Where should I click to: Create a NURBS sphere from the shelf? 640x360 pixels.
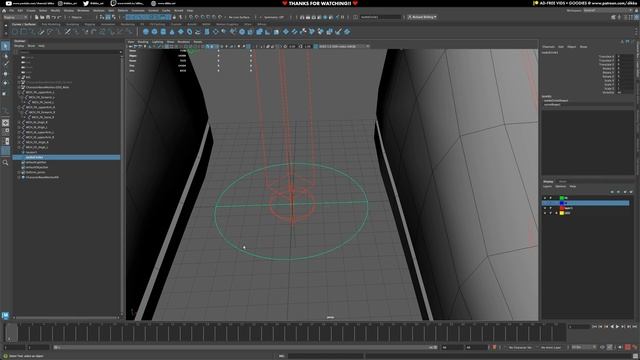(x=146, y=31)
